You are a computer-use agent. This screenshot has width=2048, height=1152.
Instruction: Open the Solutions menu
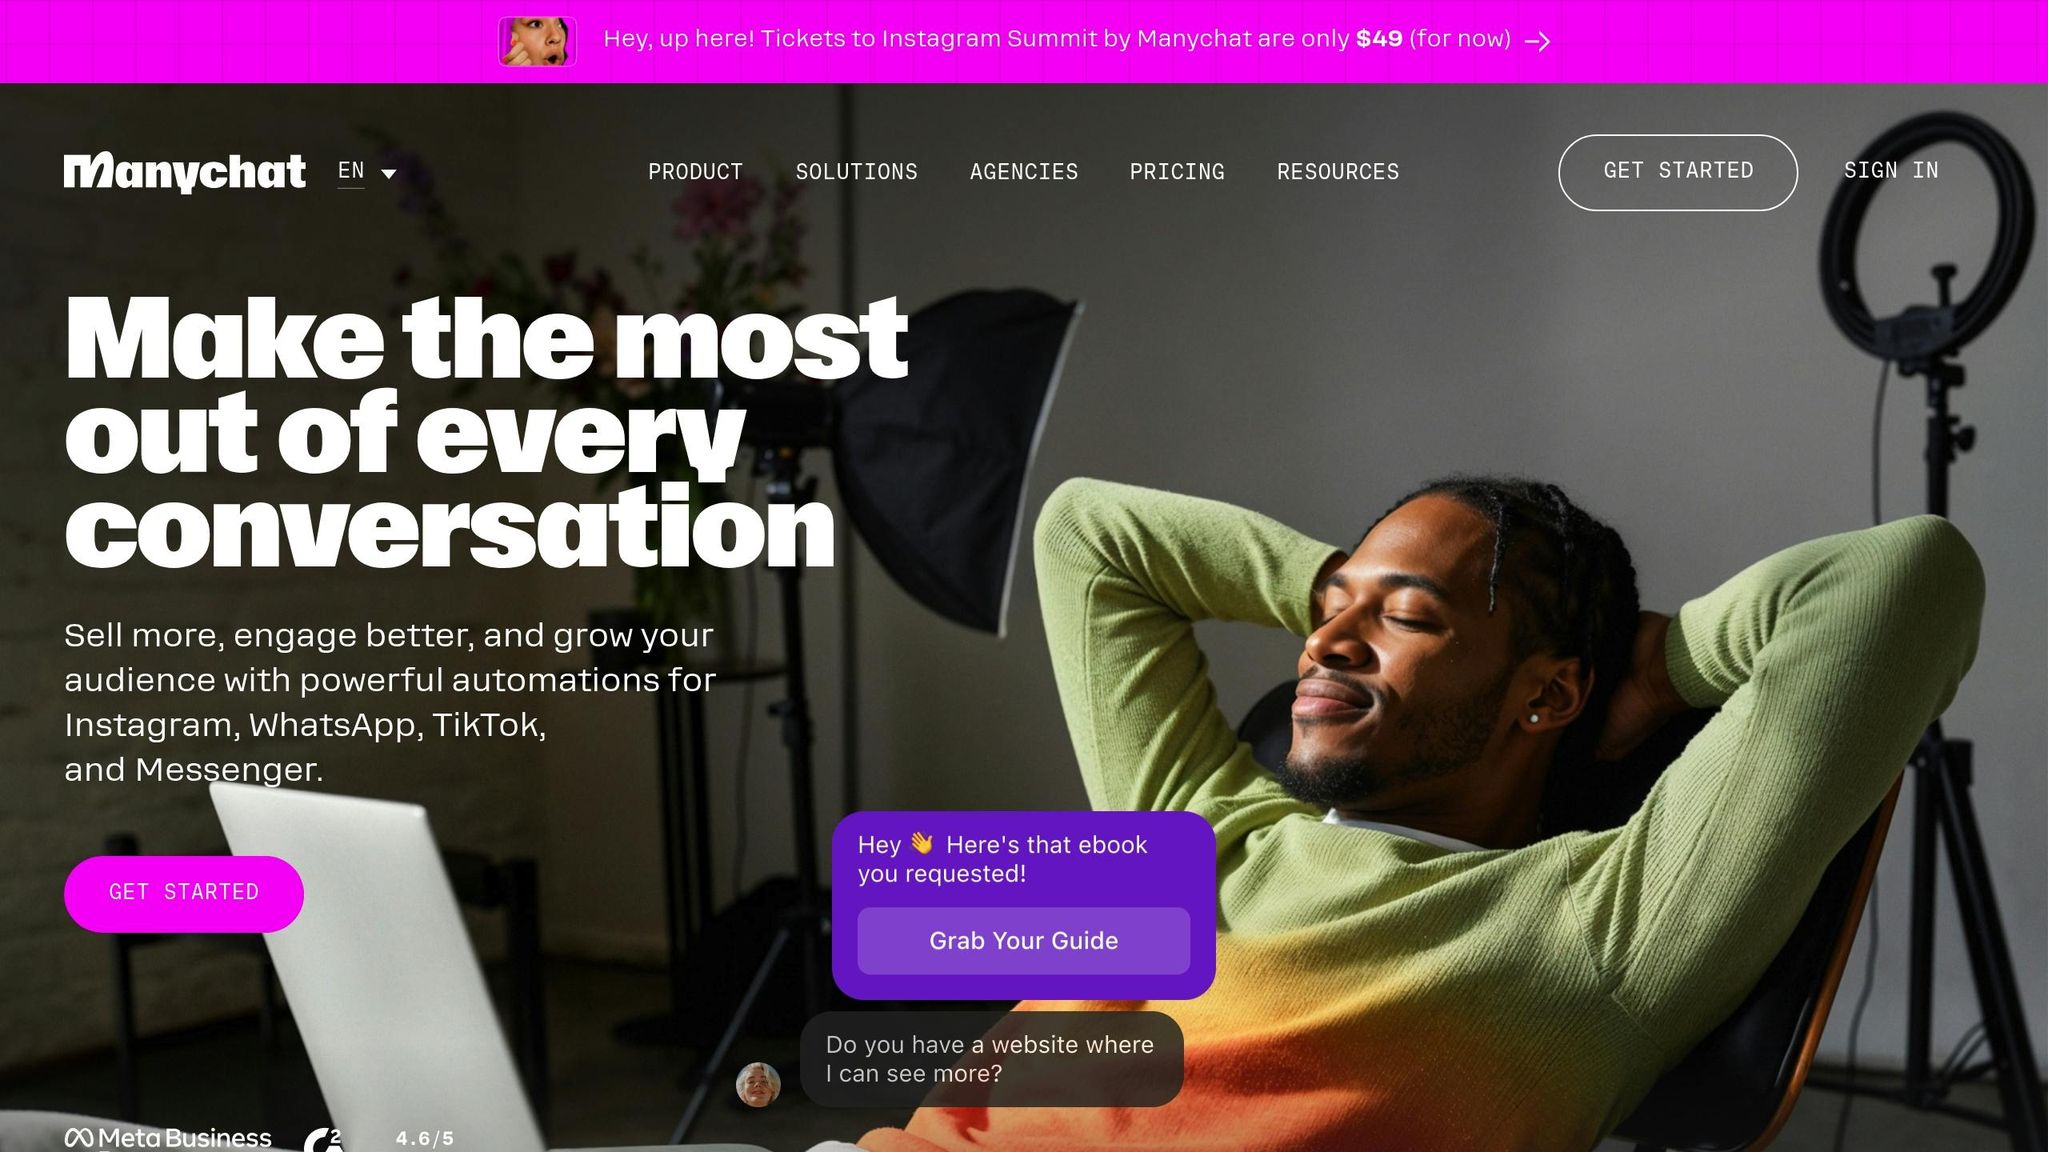pos(857,172)
